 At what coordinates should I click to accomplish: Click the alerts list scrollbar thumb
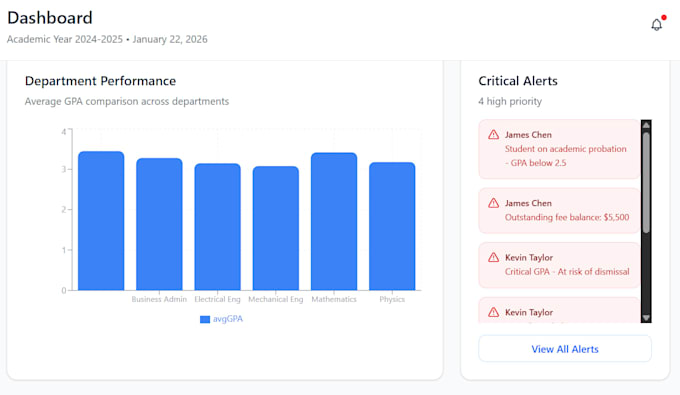pyautogui.click(x=646, y=183)
